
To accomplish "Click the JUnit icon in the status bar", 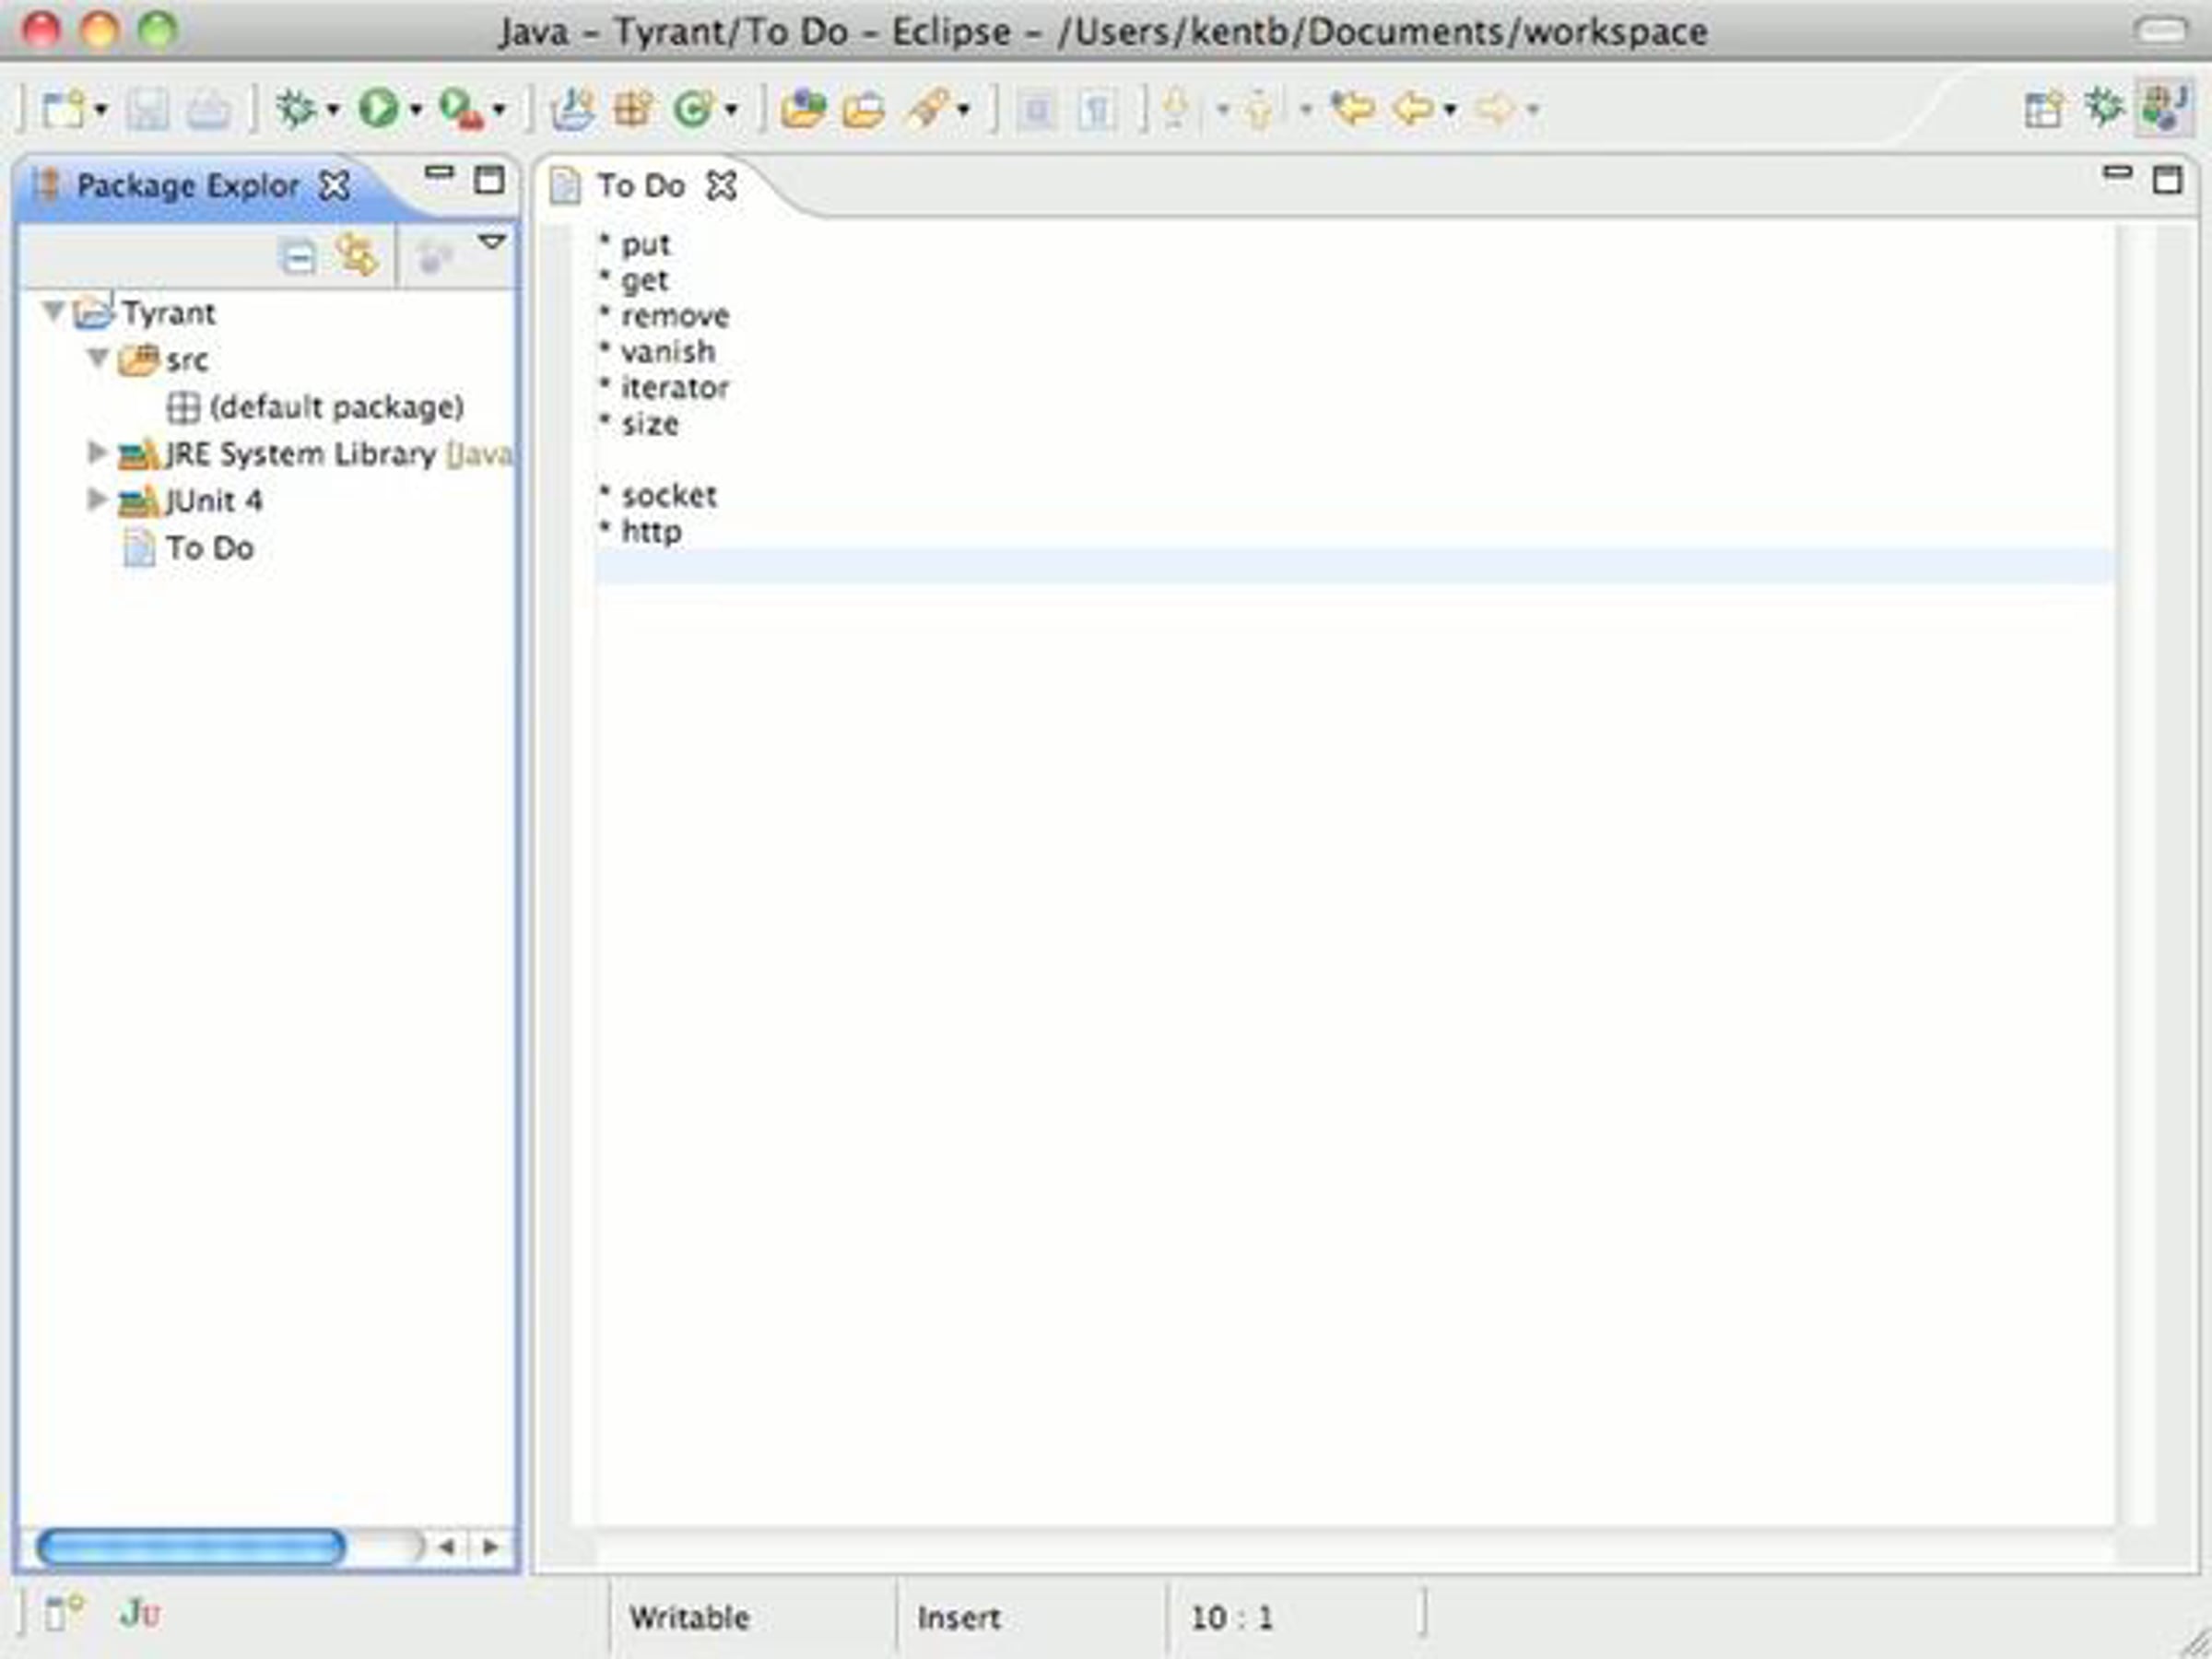I will (139, 1613).
